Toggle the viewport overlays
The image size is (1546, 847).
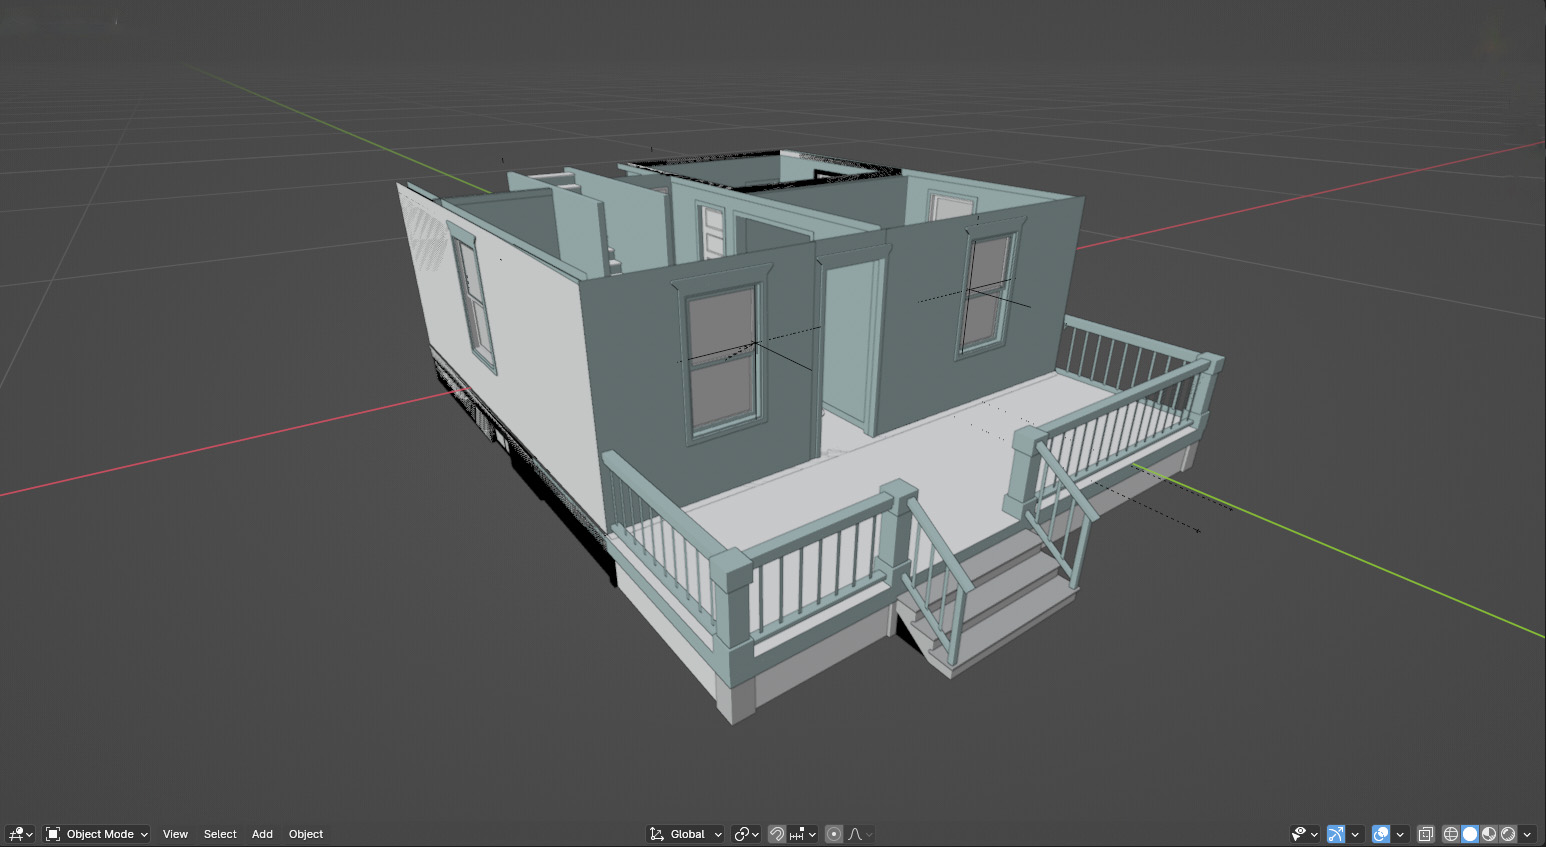(x=1381, y=834)
